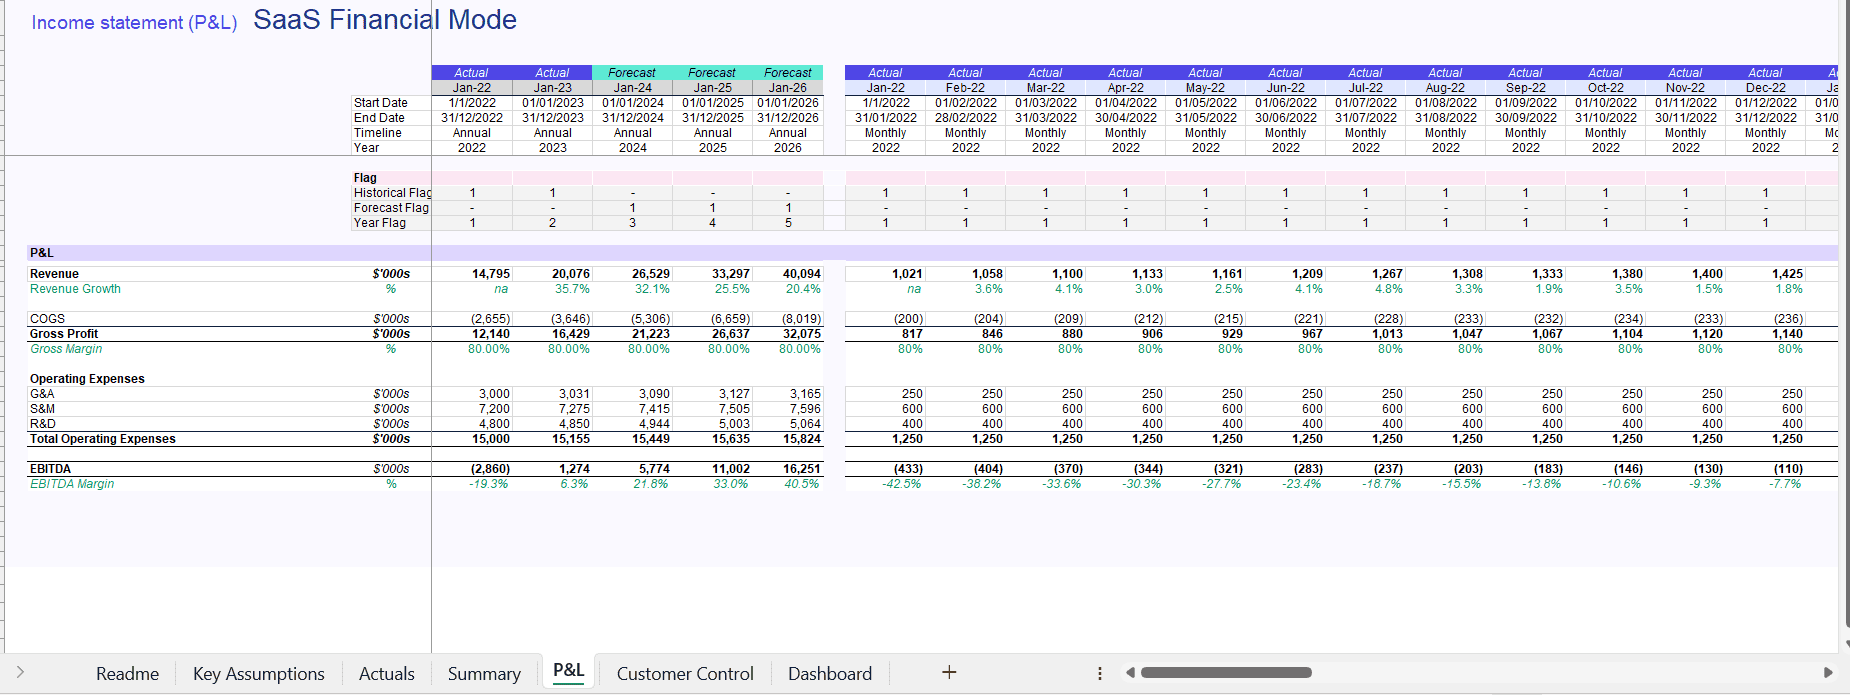Select the 'Total Operating Expenses' label
Viewport: 1850px width, 695px height.
click(x=102, y=439)
